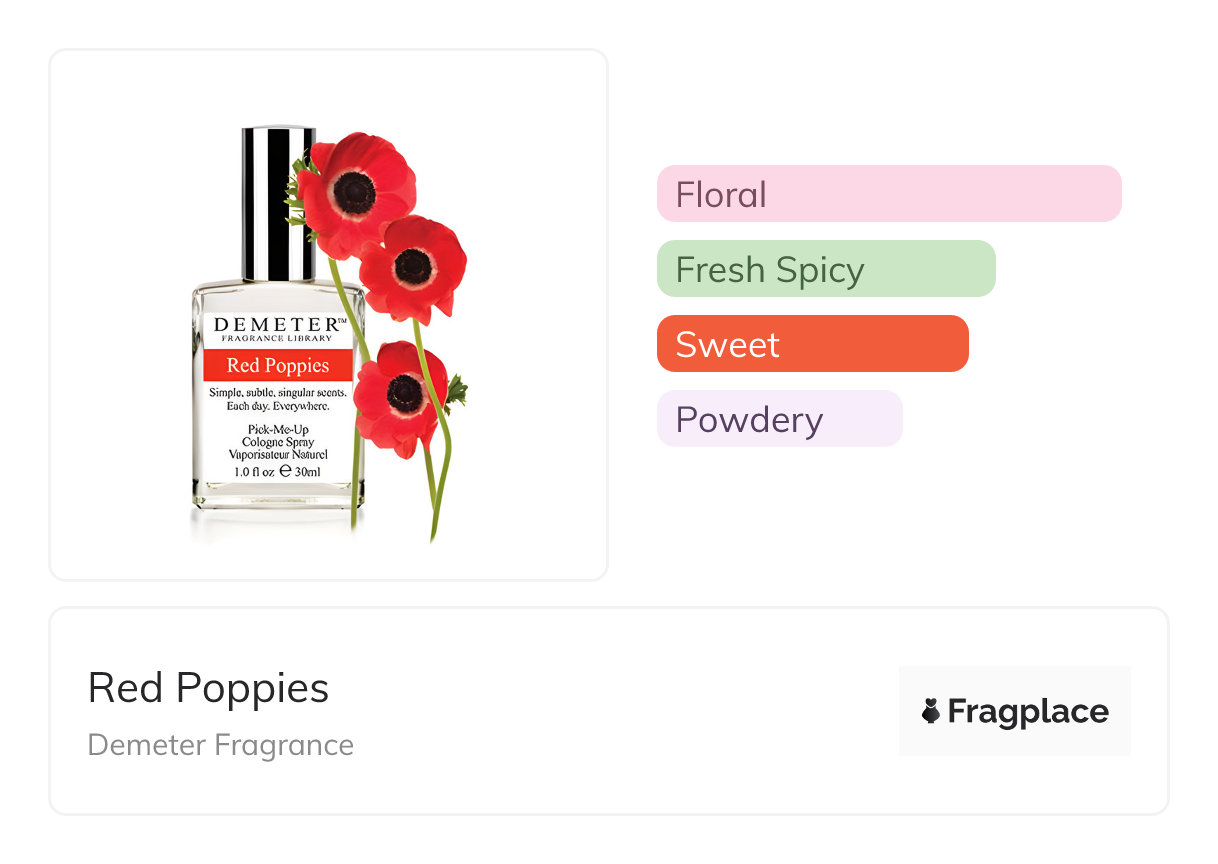Click the orange Sweet accord bar
Screen dimensions: 1218x864
pyautogui.click(x=812, y=344)
